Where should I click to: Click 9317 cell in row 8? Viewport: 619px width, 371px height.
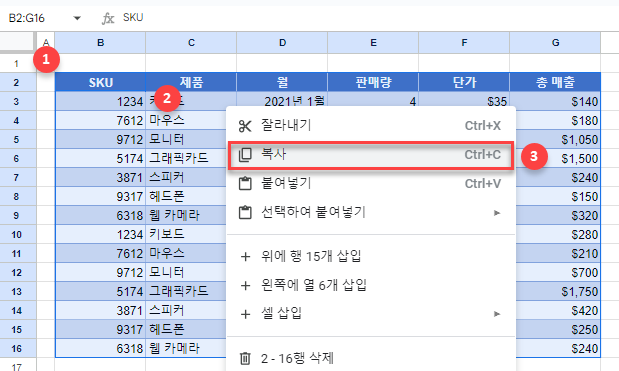pos(100,197)
